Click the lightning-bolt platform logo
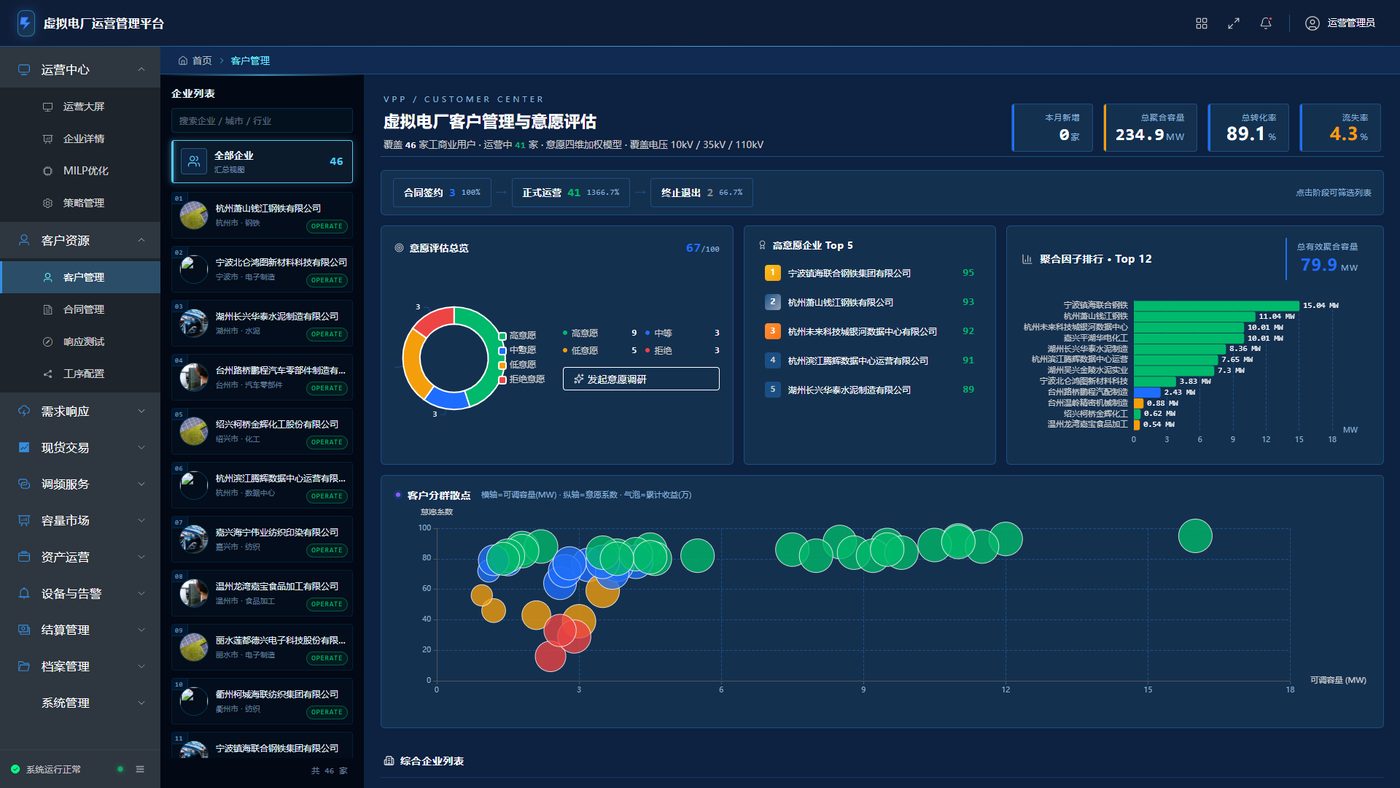Image resolution: width=1400 pixels, height=788 pixels. [25, 23]
